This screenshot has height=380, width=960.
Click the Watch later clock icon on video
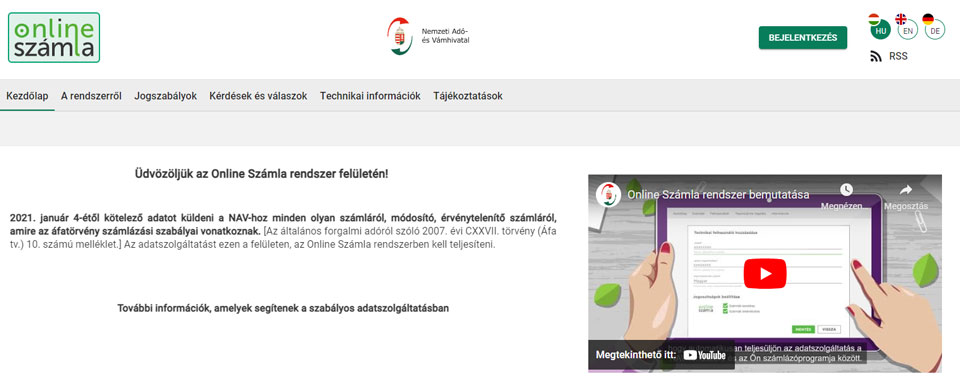(x=846, y=189)
